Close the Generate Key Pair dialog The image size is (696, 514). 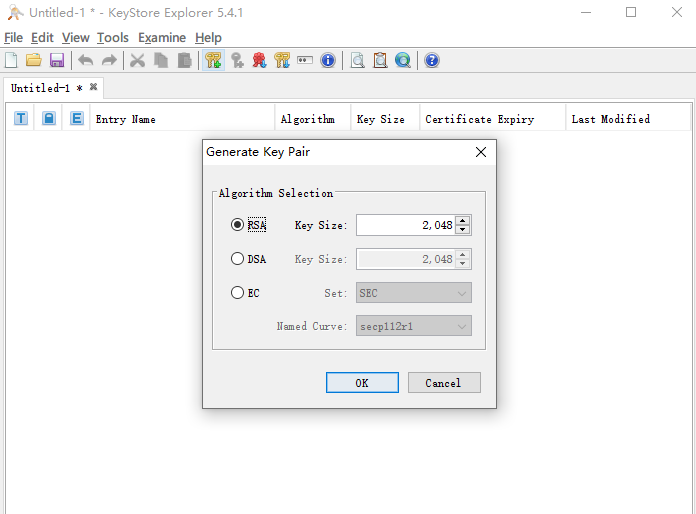click(481, 152)
